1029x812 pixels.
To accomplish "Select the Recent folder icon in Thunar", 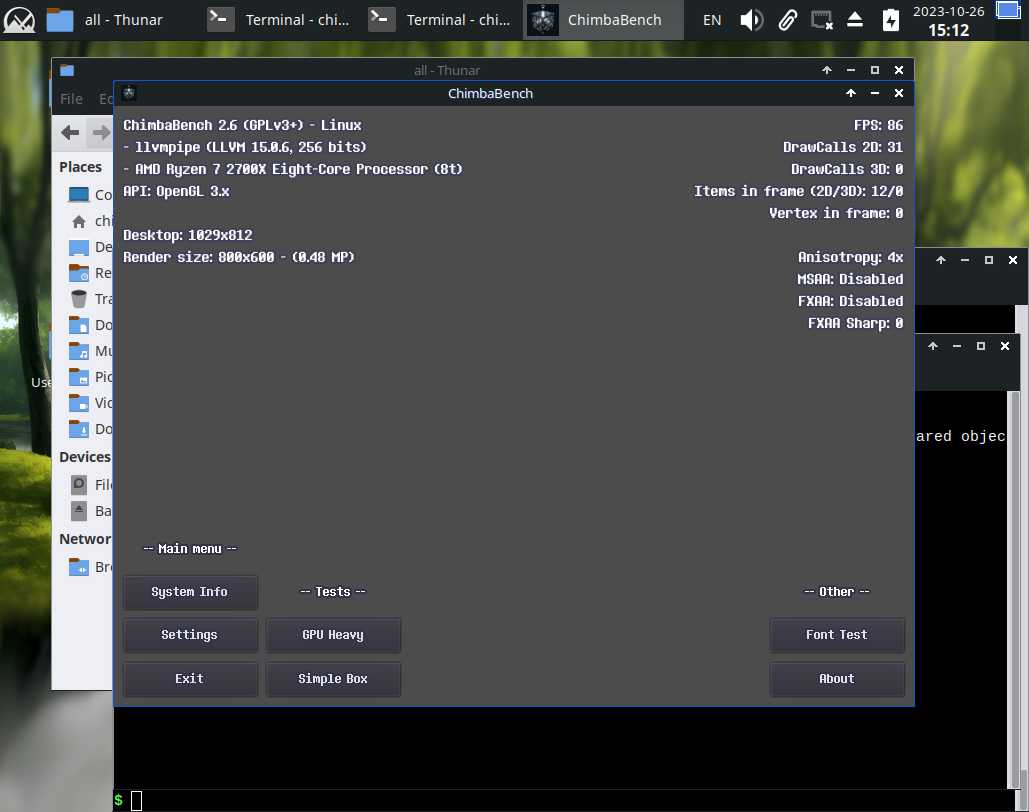I will pyautogui.click(x=79, y=273).
